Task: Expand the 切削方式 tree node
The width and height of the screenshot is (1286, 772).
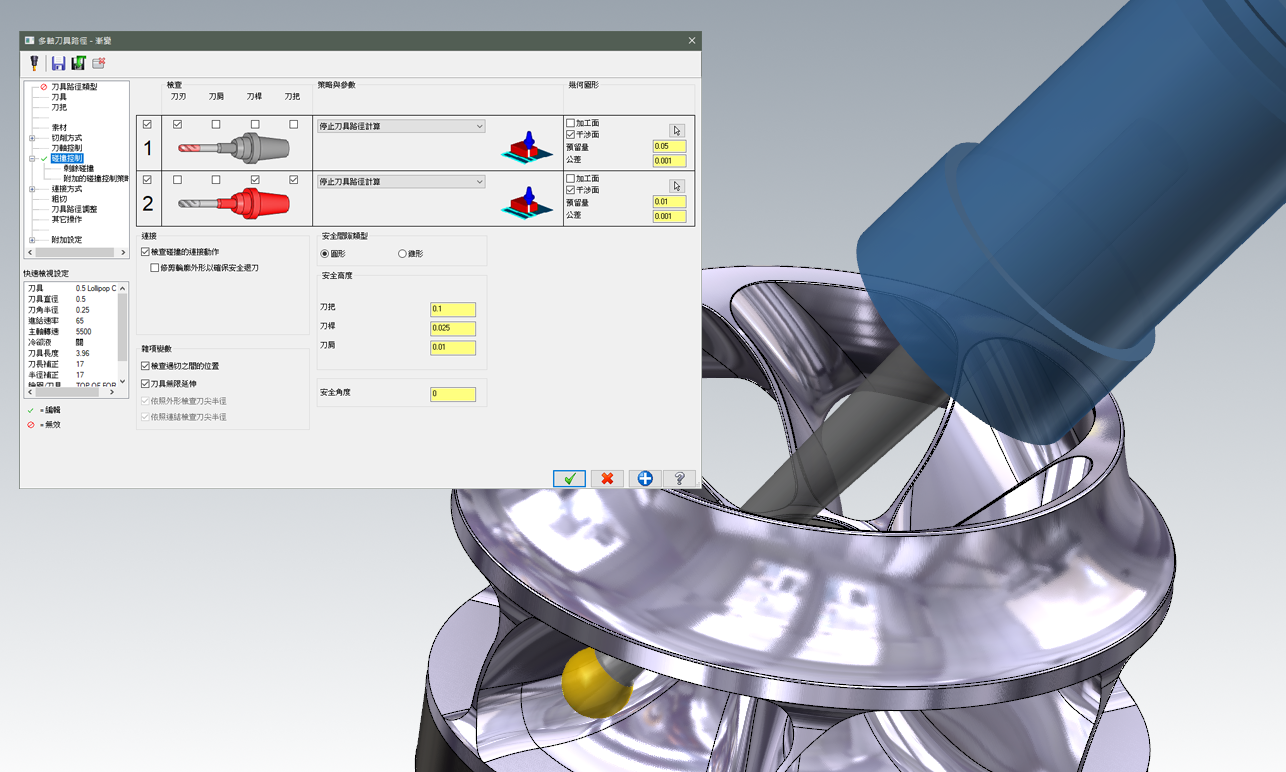Action: point(32,138)
